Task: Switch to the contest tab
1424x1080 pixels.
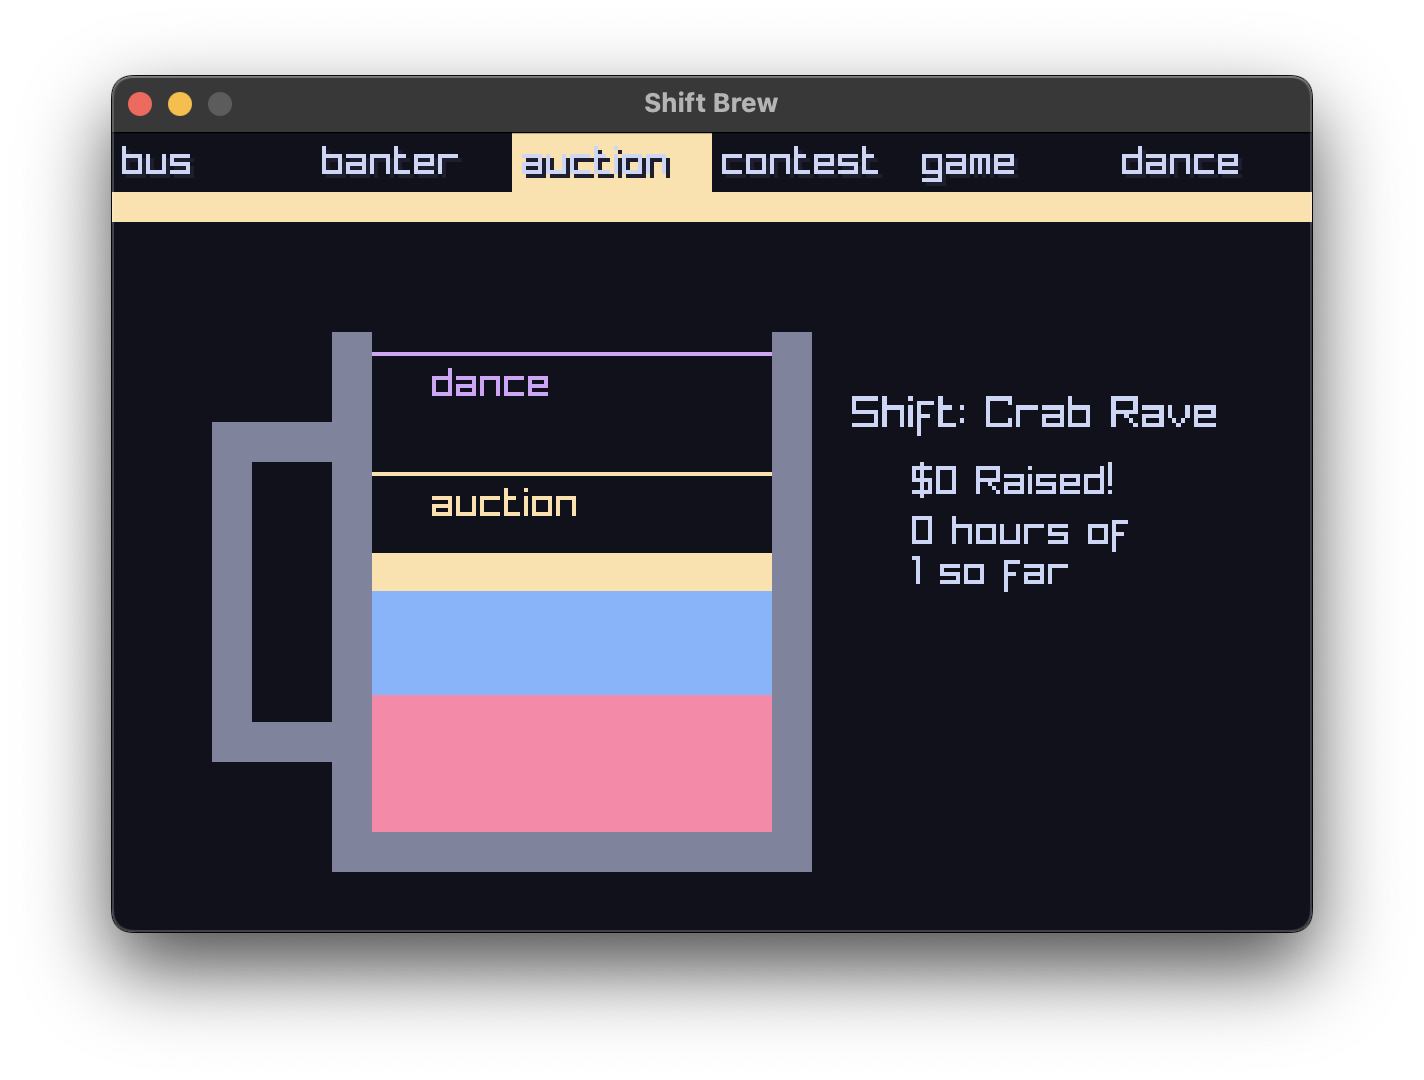Action: (798, 162)
